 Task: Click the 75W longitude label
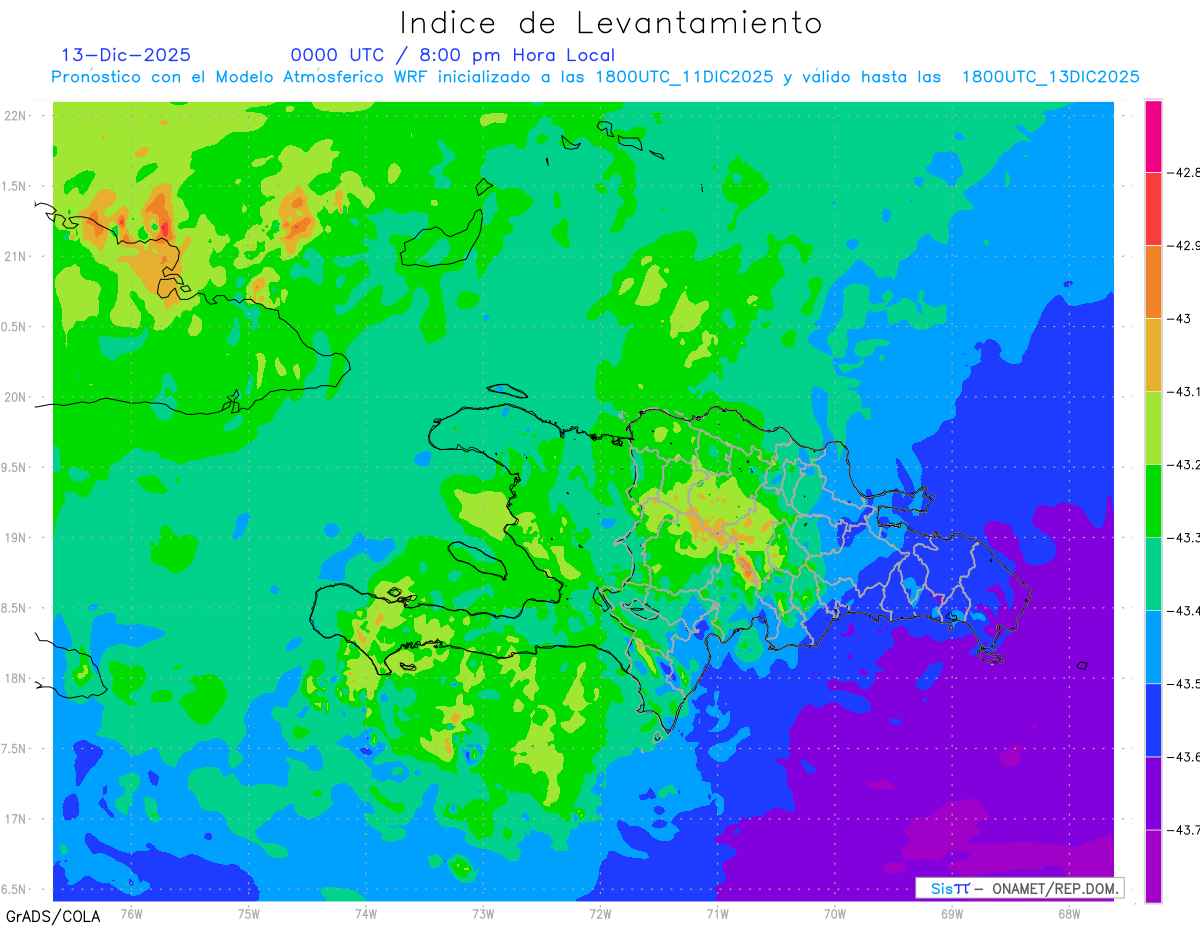click(x=249, y=914)
